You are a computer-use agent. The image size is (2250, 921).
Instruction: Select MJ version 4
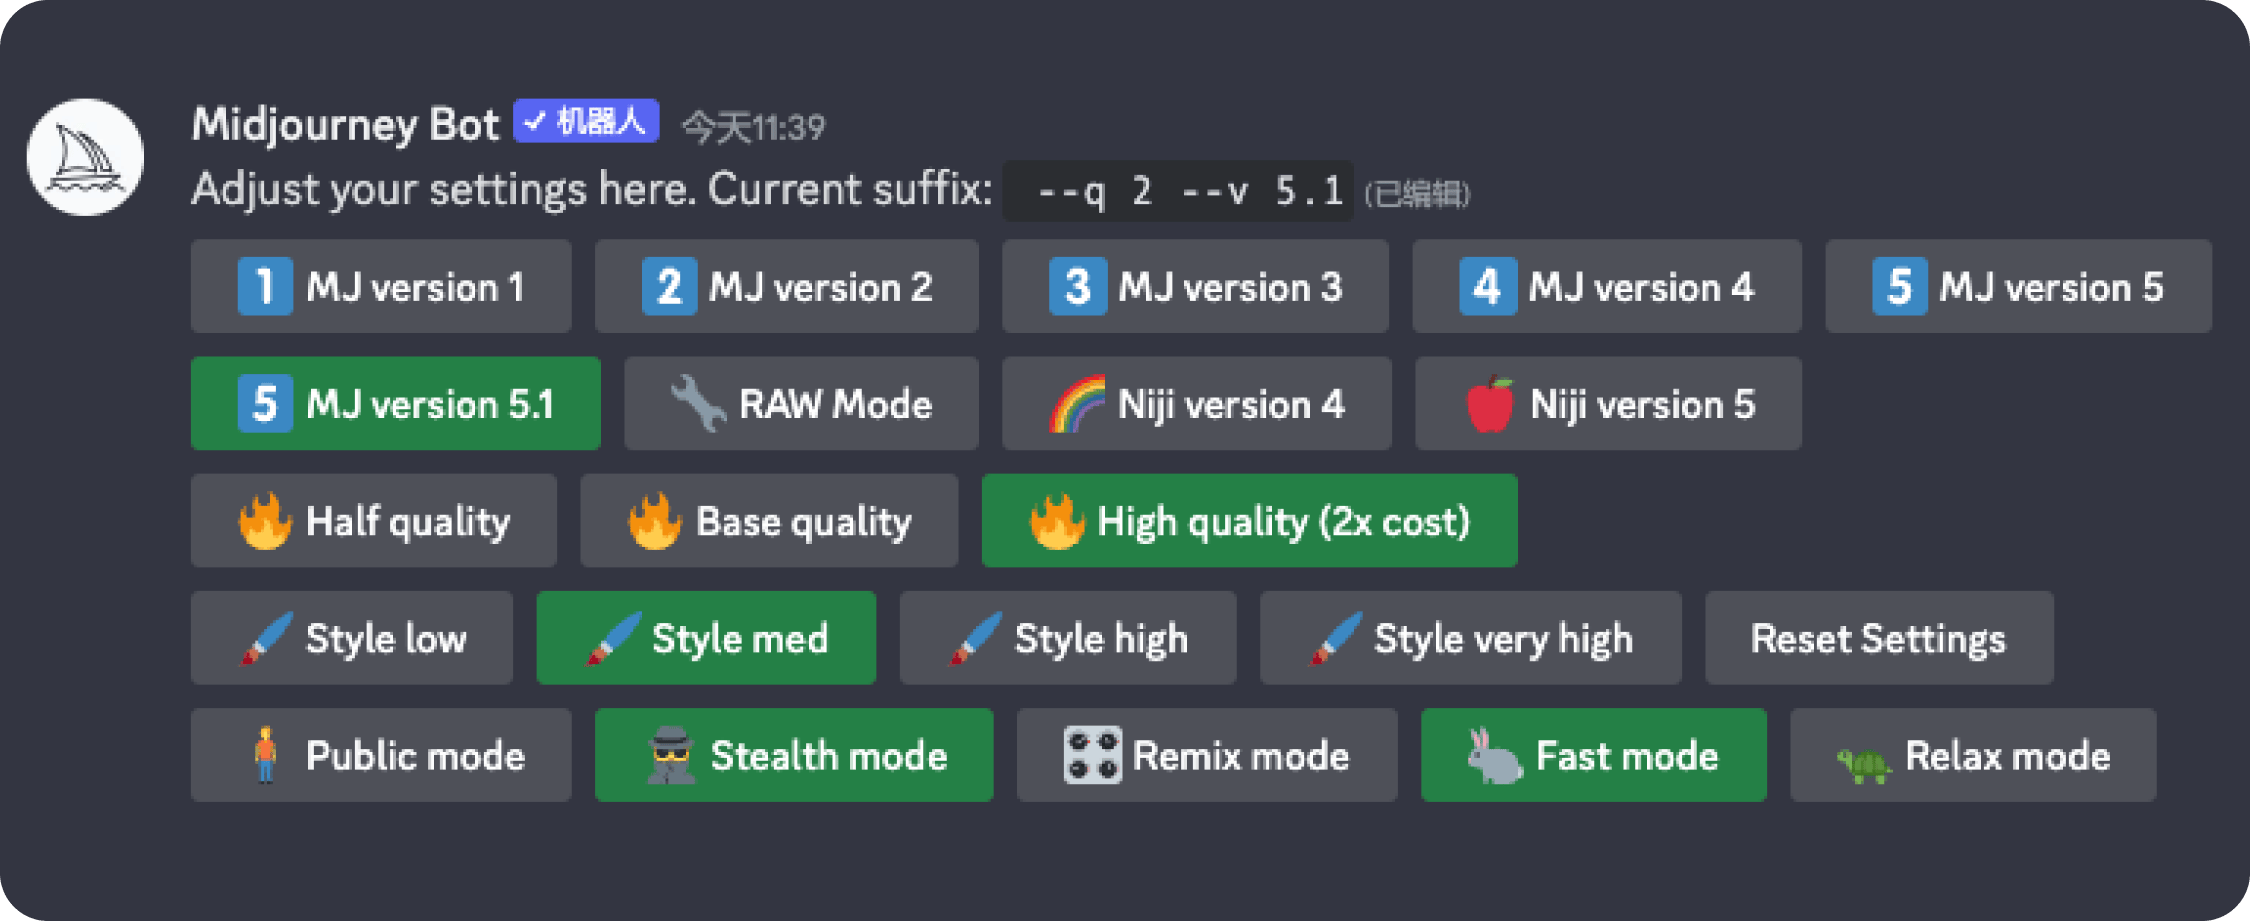click(x=1606, y=286)
